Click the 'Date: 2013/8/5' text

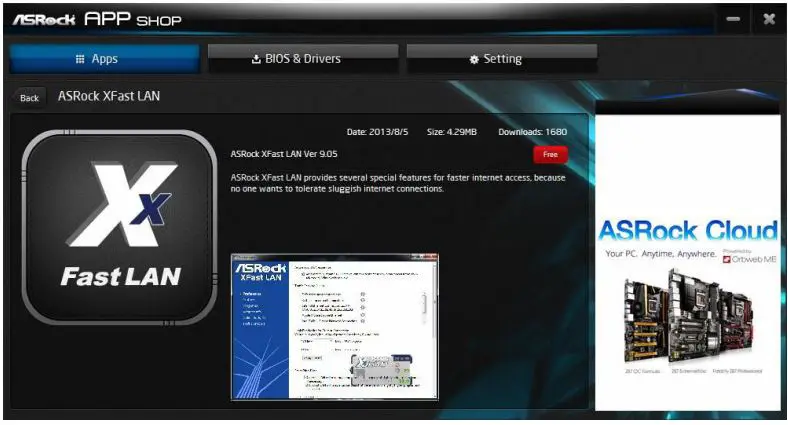click(377, 132)
